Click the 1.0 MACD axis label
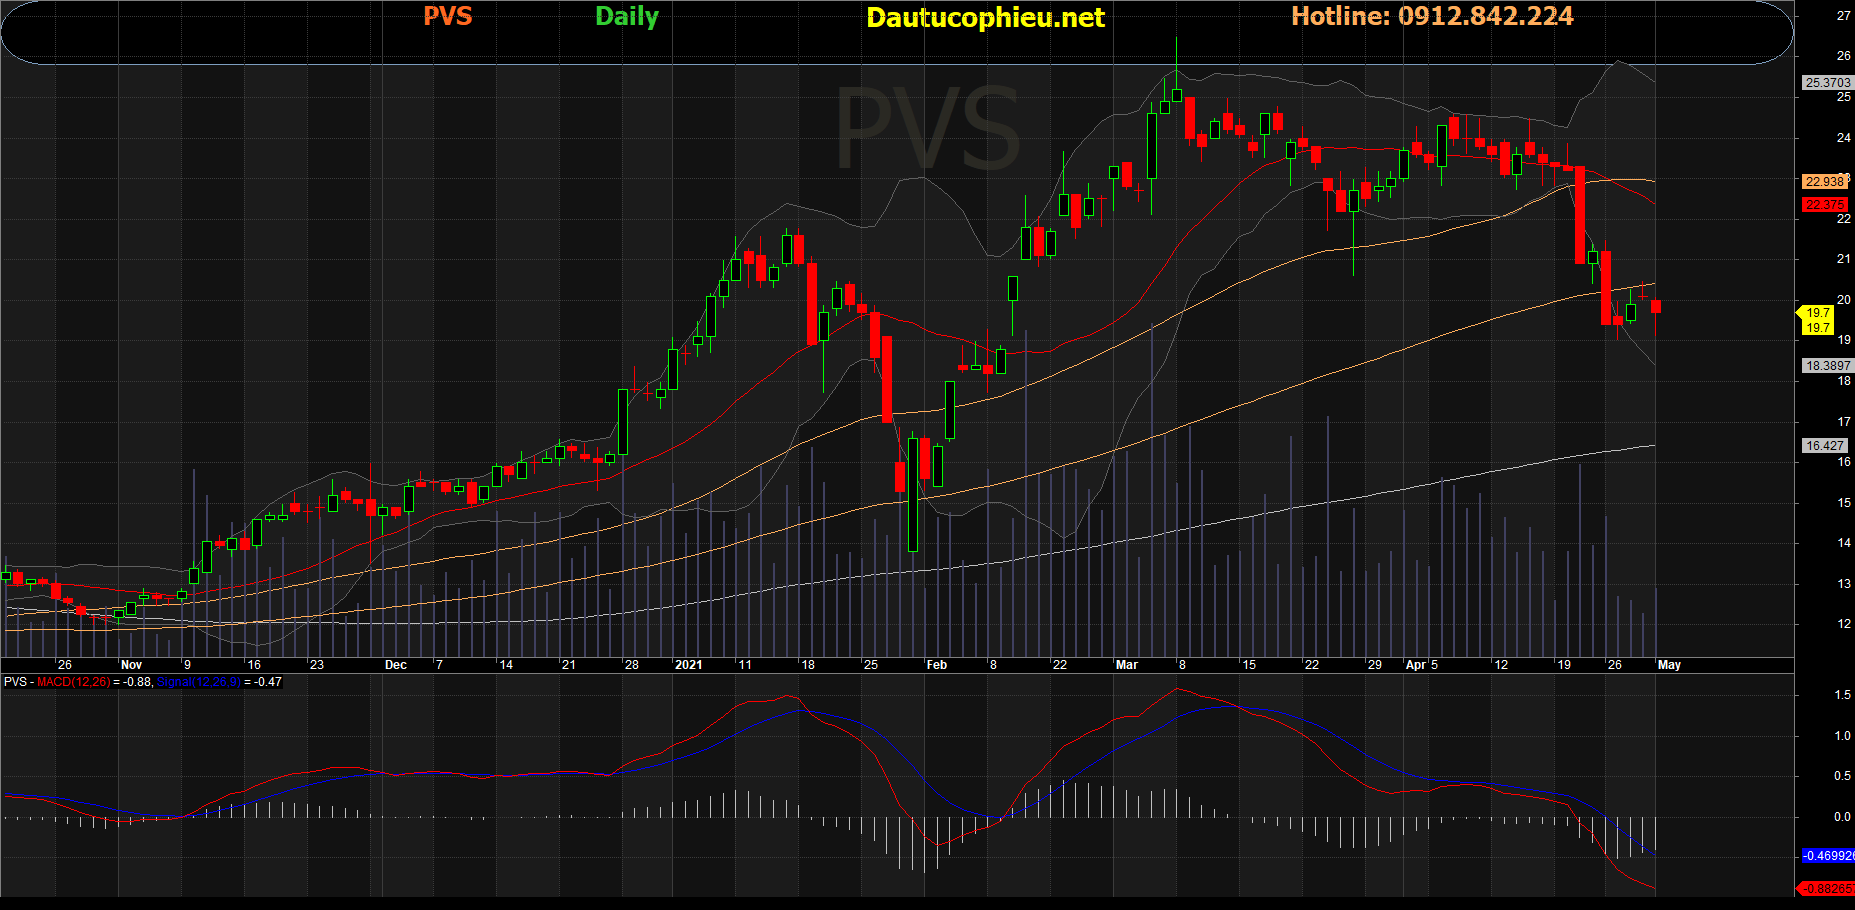 pyautogui.click(x=1842, y=736)
